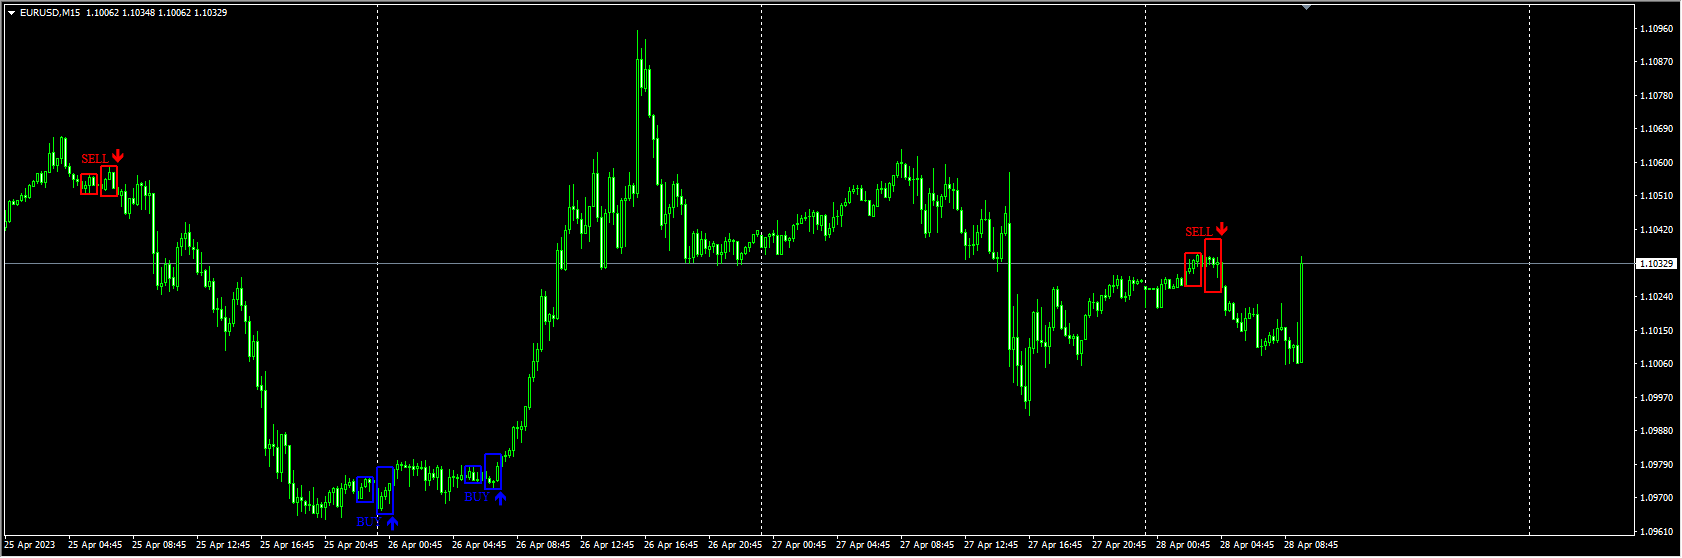Click the red down arrow beside 25 Apr SELL
Image resolution: width=1682 pixels, height=558 pixels.
(118, 155)
